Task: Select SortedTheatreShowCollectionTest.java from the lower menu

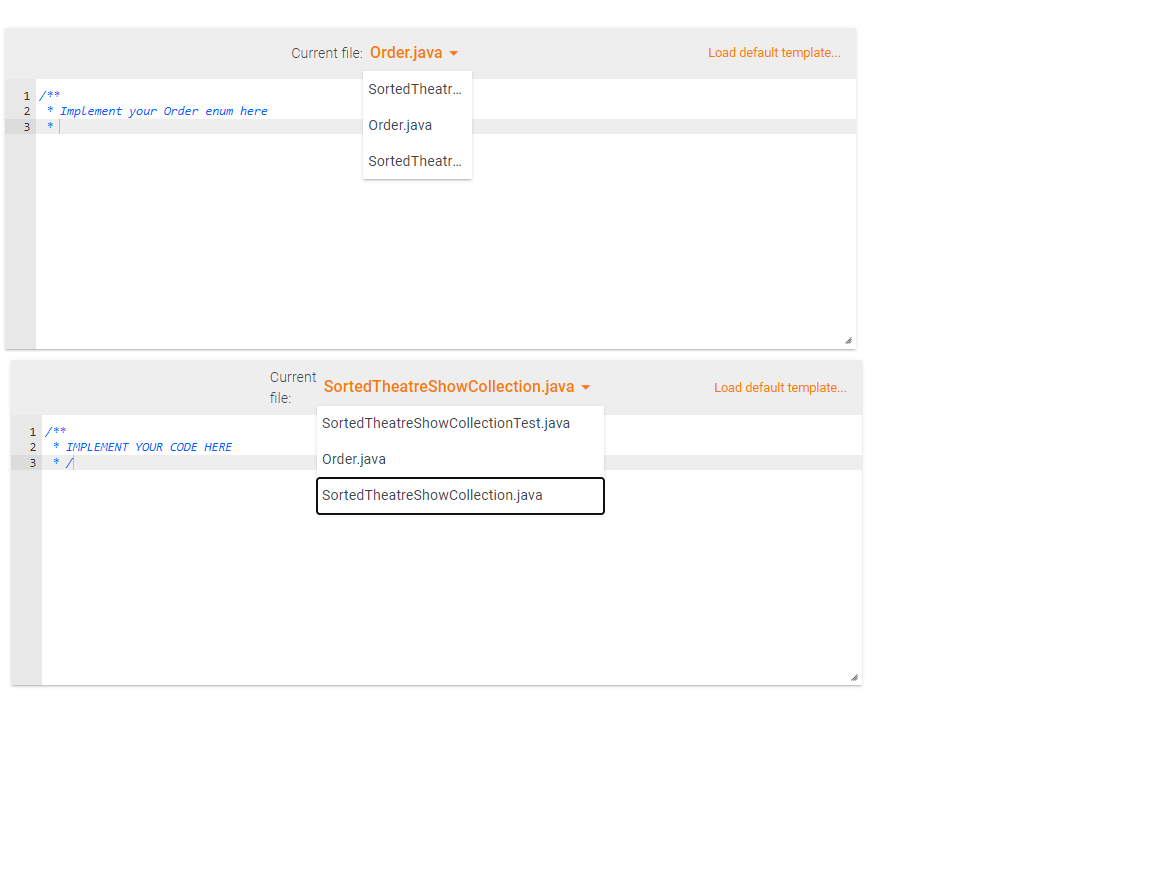Action: (460, 423)
